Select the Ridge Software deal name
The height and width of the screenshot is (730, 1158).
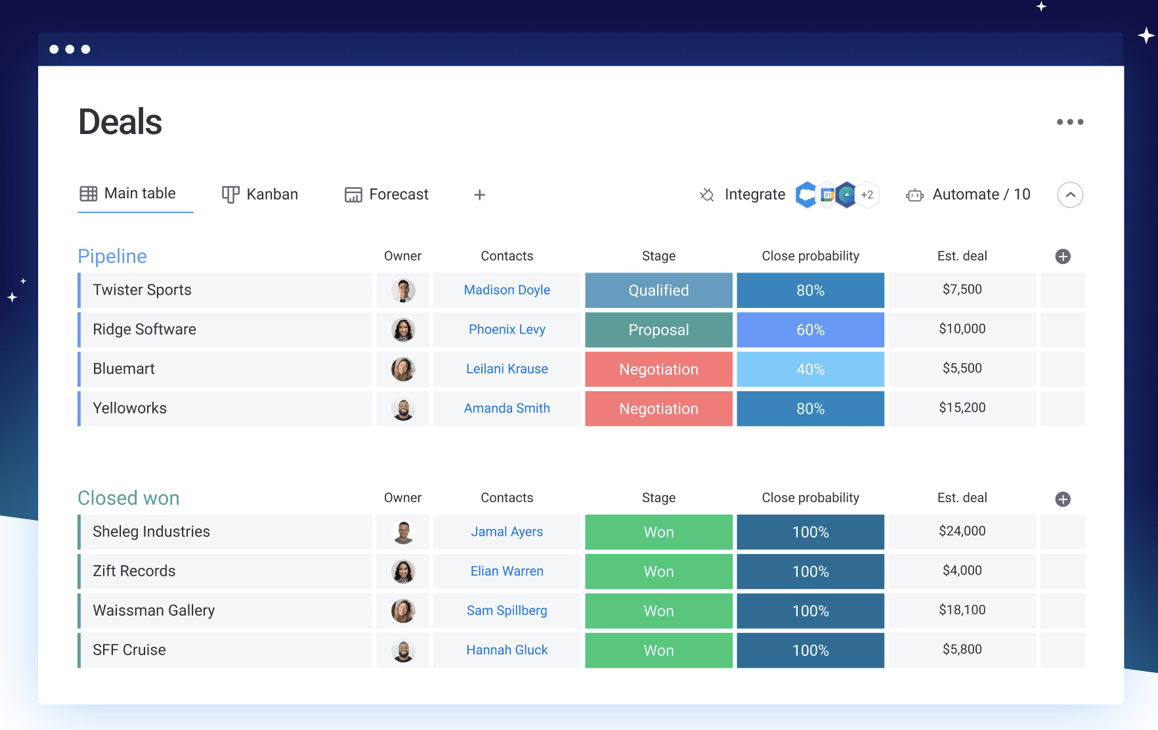(x=144, y=330)
